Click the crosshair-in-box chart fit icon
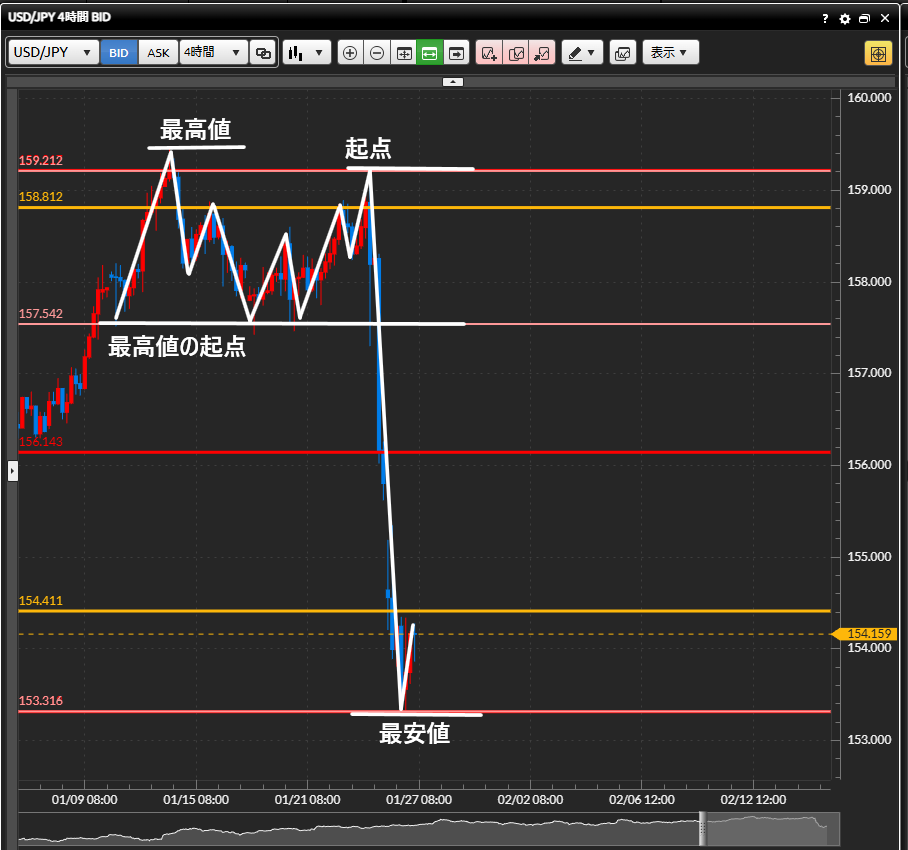Screen dimensions: 908x850 click(x=404, y=53)
